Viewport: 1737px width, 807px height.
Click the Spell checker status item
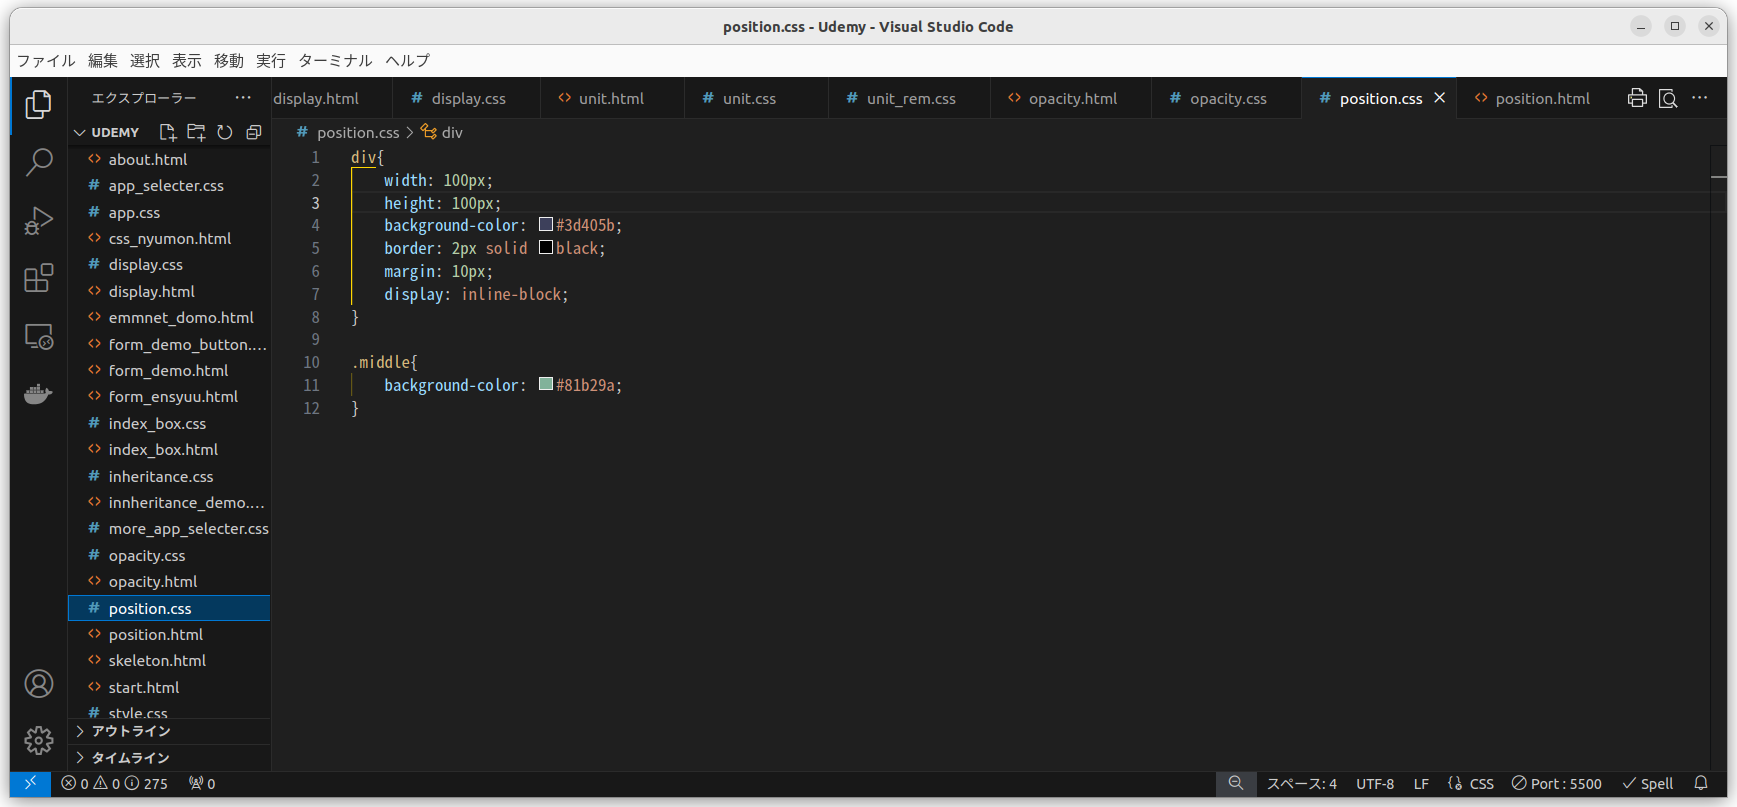tap(1648, 784)
